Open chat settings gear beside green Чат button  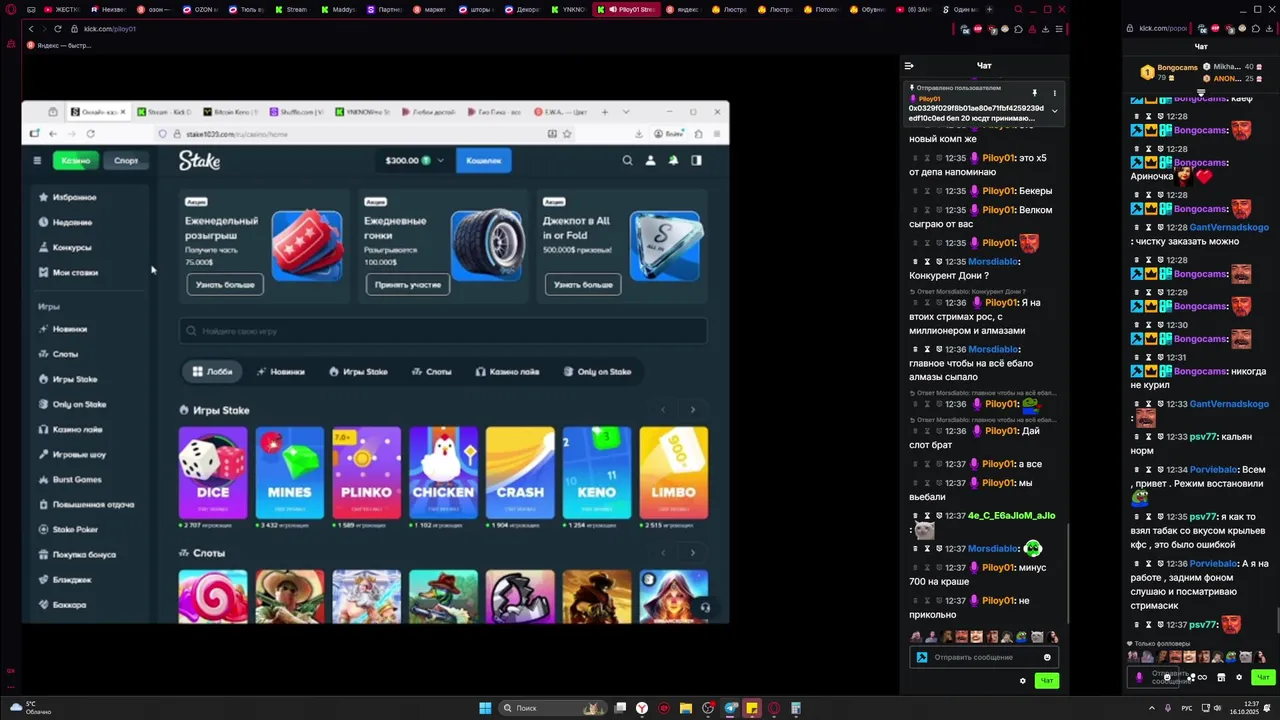(1022, 681)
